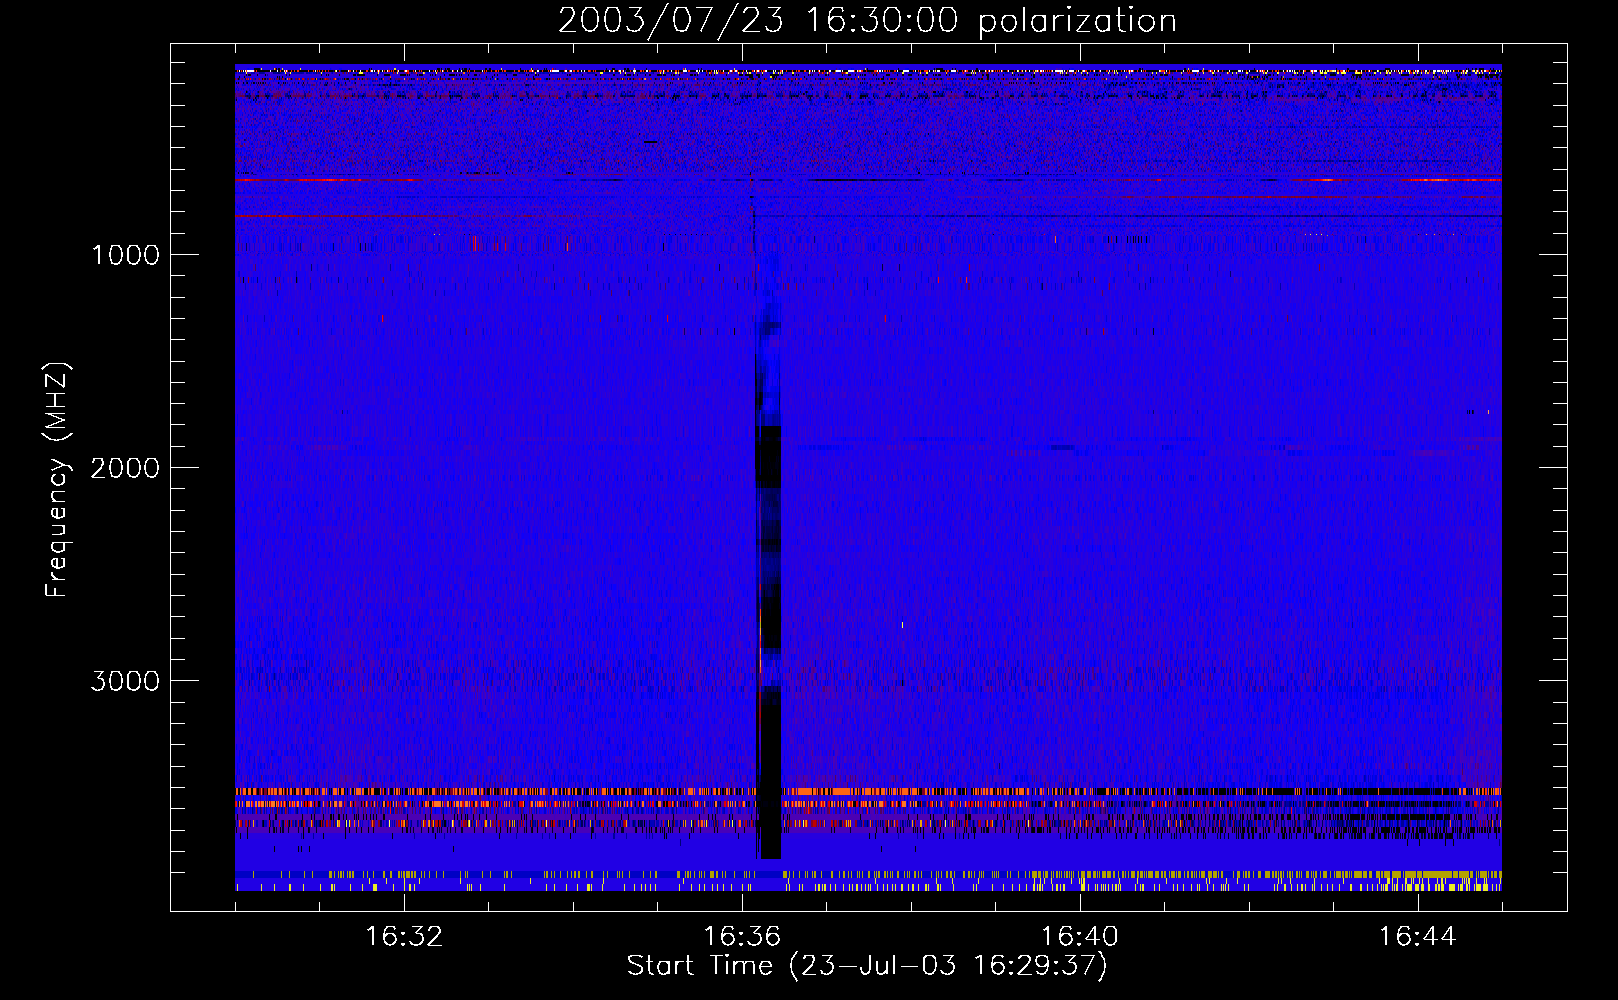Viewport: 1618px width, 1000px height.
Task: Select the 3000 frequency axis label
Action: tap(125, 680)
